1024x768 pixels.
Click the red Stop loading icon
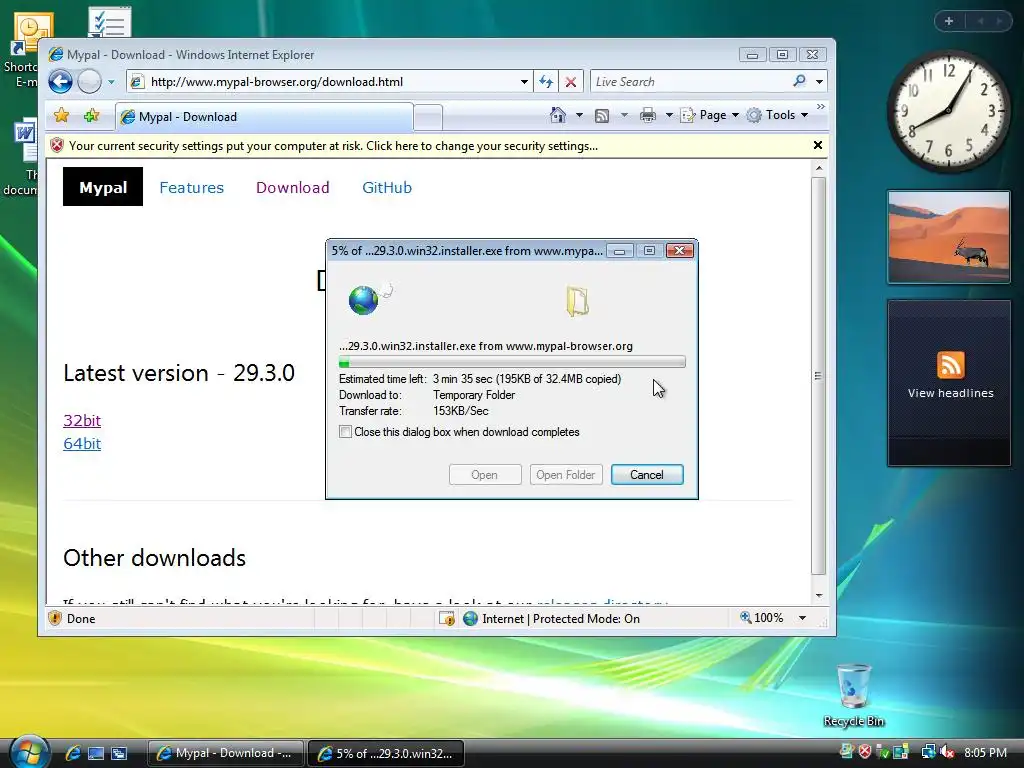(x=571, y=82)
